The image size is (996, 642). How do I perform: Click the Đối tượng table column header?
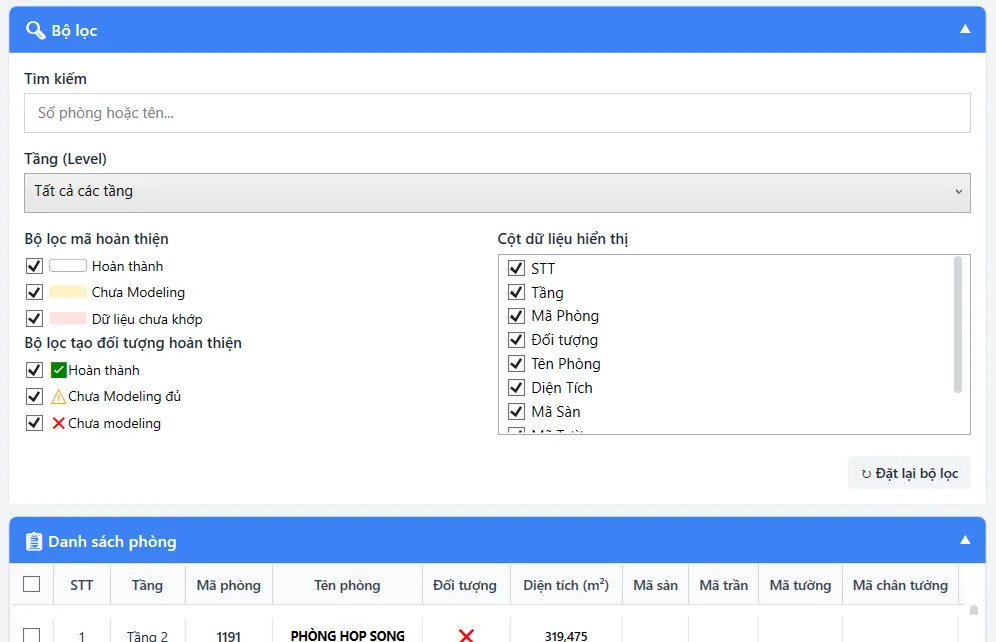465,585
